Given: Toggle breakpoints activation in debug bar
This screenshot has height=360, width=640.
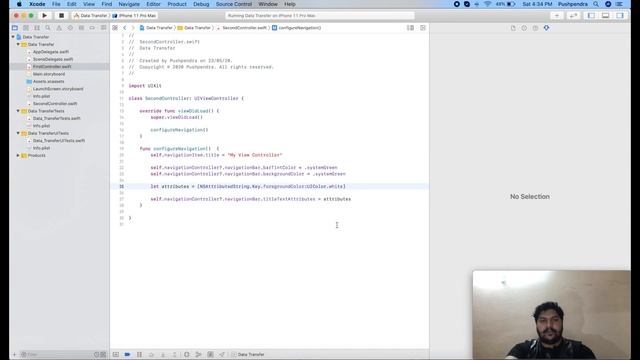Looking at the screenshot, I should 127,354.
